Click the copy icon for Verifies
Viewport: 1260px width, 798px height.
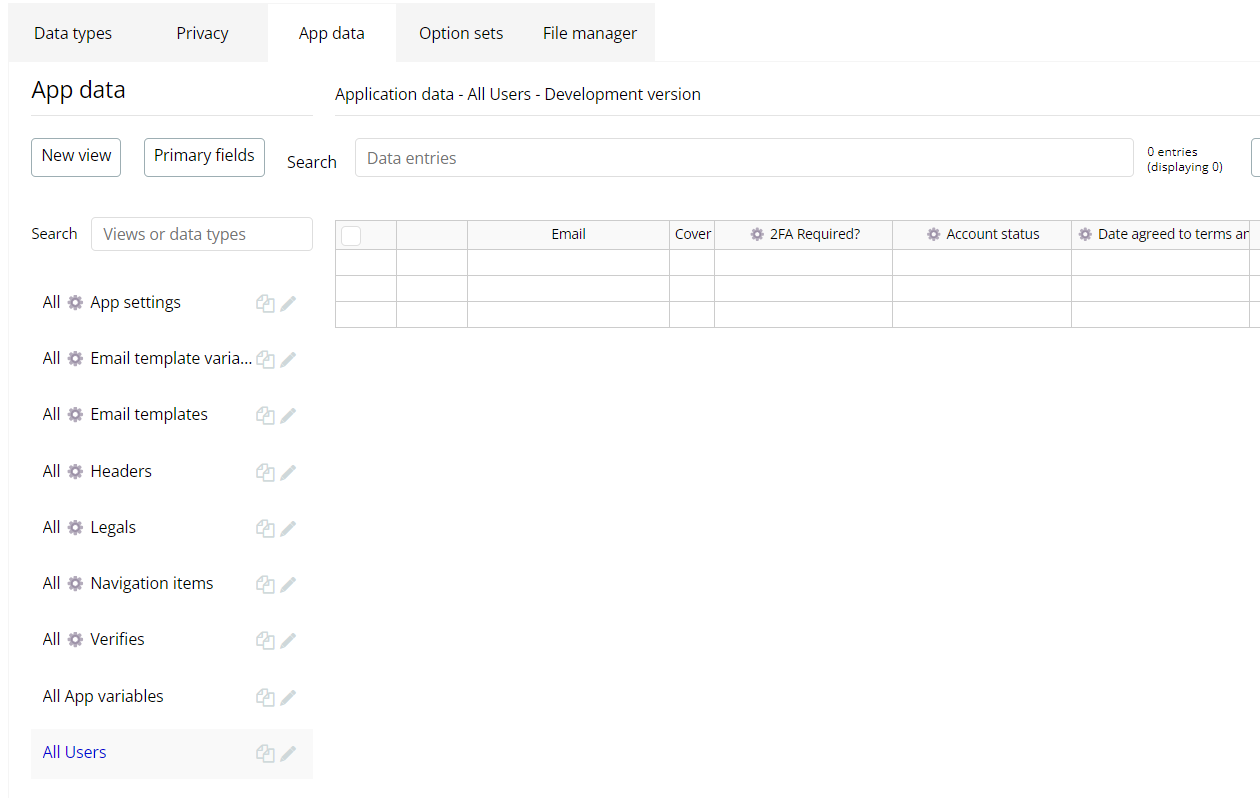tap(265, 640)
